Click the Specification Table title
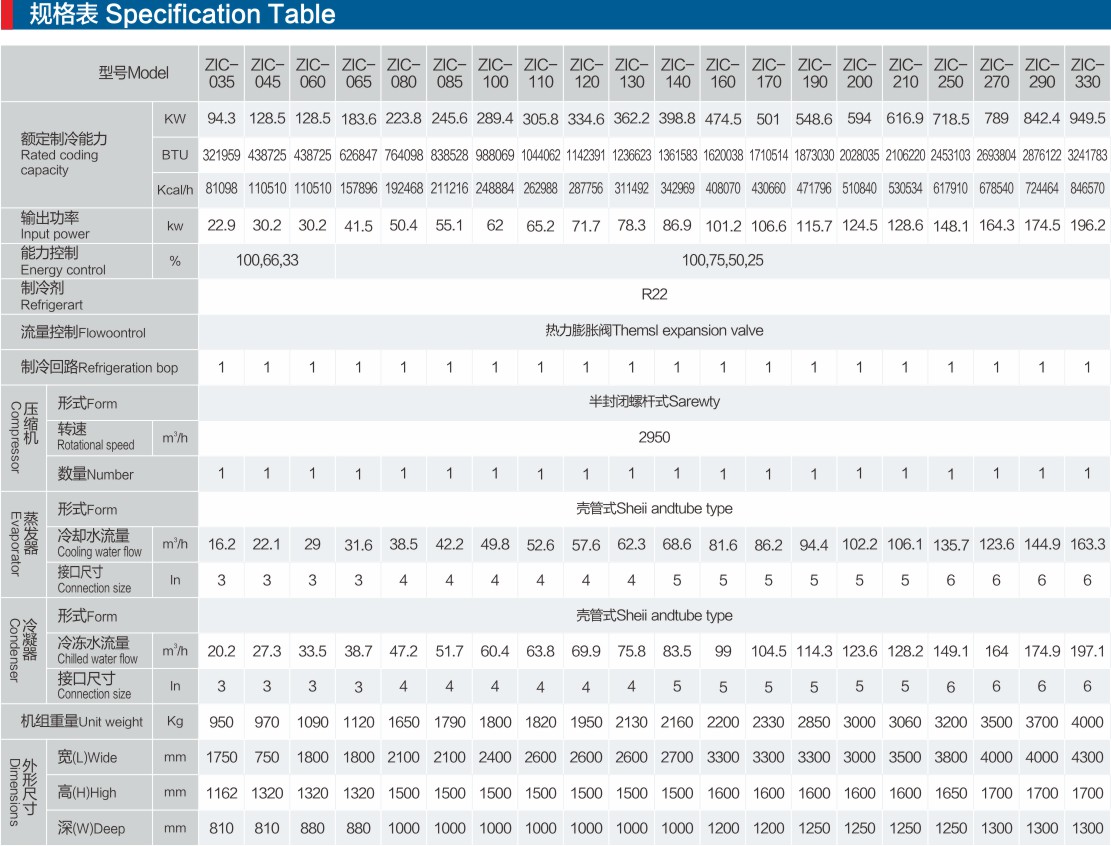1111x846 pixels. (x=182, y=15)
